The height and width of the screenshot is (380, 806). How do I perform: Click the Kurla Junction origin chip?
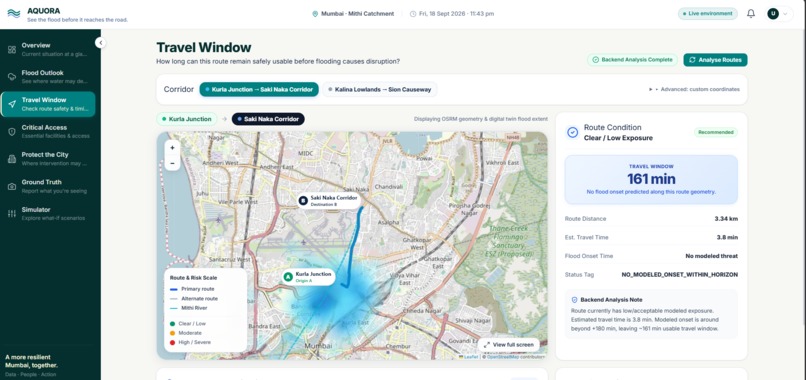(x=187, y=119)
